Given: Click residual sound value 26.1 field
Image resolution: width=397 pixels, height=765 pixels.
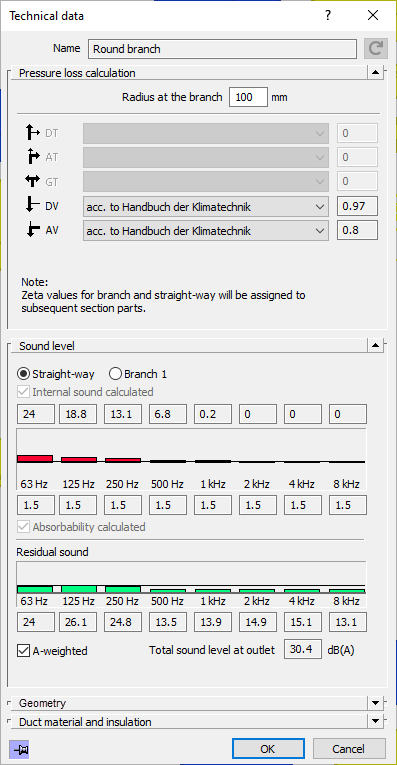Looking at the screenshot, I should 78,622.
